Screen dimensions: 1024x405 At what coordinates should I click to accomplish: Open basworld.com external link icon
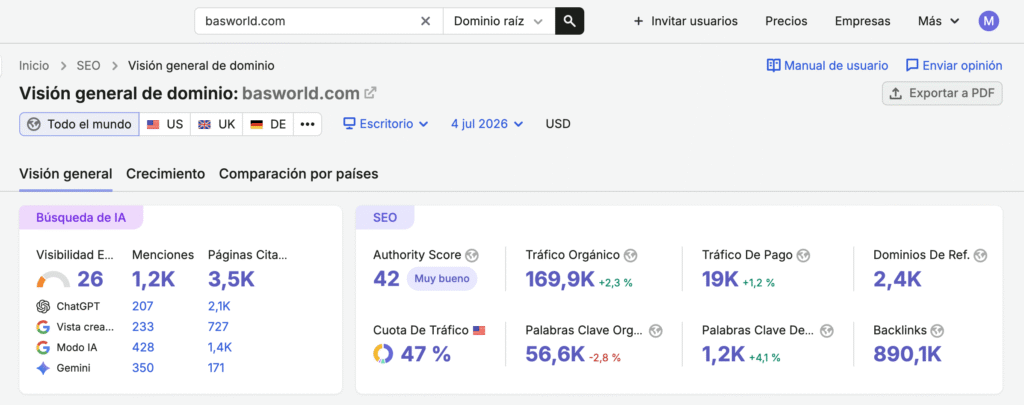pyautogui.click(x=370, y=93)
